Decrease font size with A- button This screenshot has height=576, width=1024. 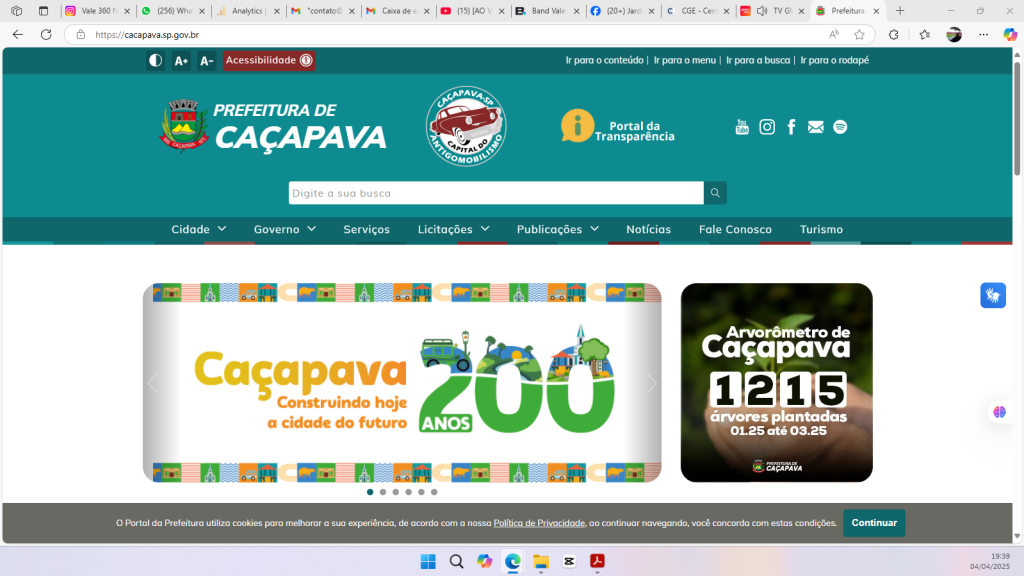(206, 61)
